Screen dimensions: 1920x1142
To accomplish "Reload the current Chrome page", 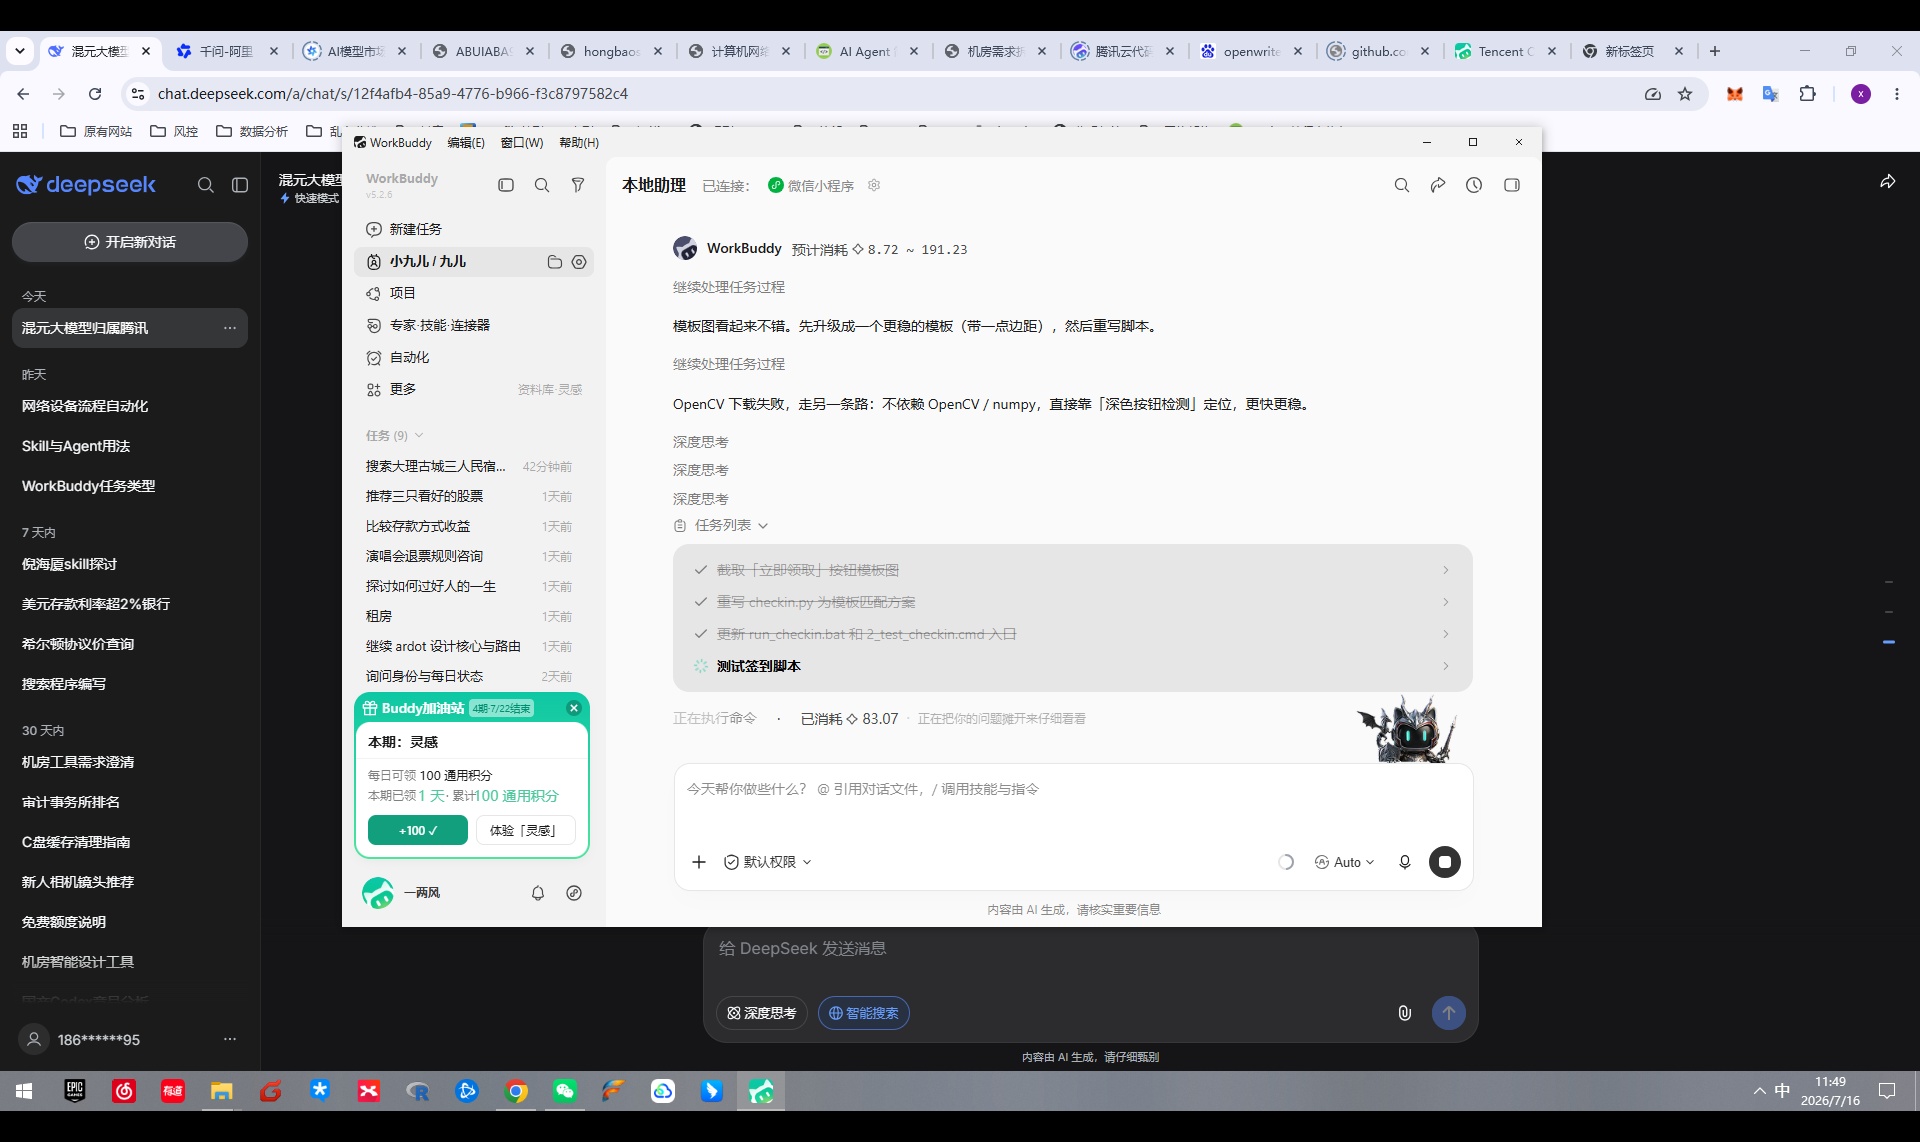I will [x=95, y=94].
